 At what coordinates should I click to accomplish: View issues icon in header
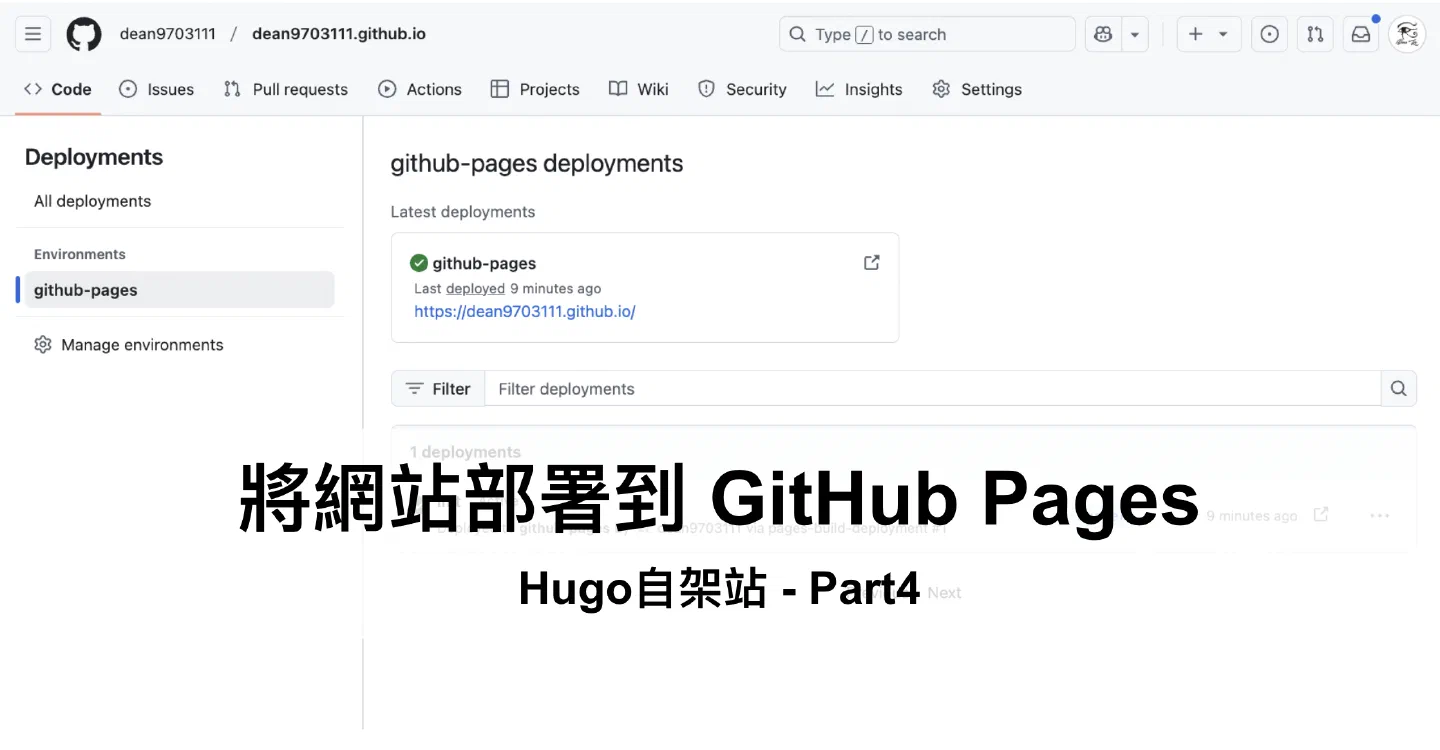coord(1269,34)
